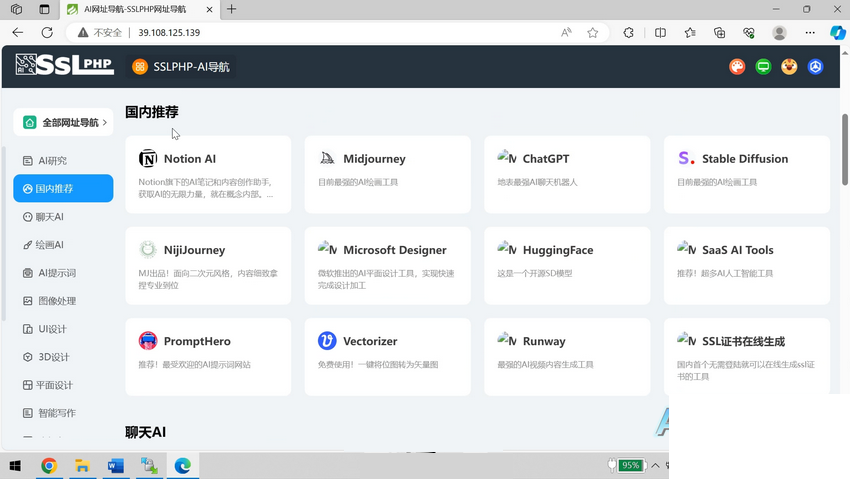Open browser extensions puzzle icon
Viewport: 850px width, 479px height.
pyautogui.click(x=628, y=33)
